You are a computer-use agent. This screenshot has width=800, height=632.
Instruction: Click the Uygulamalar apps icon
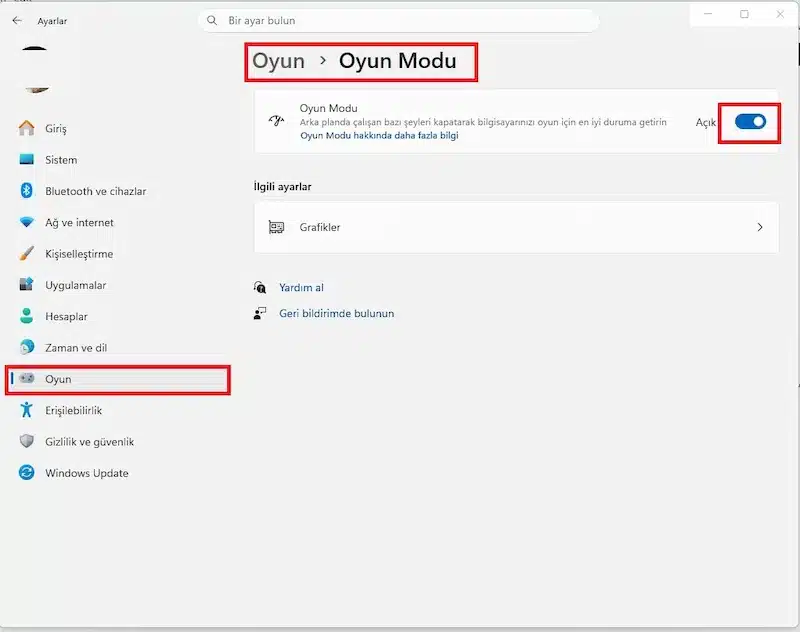pyautogui.click(x=27, y=285)
